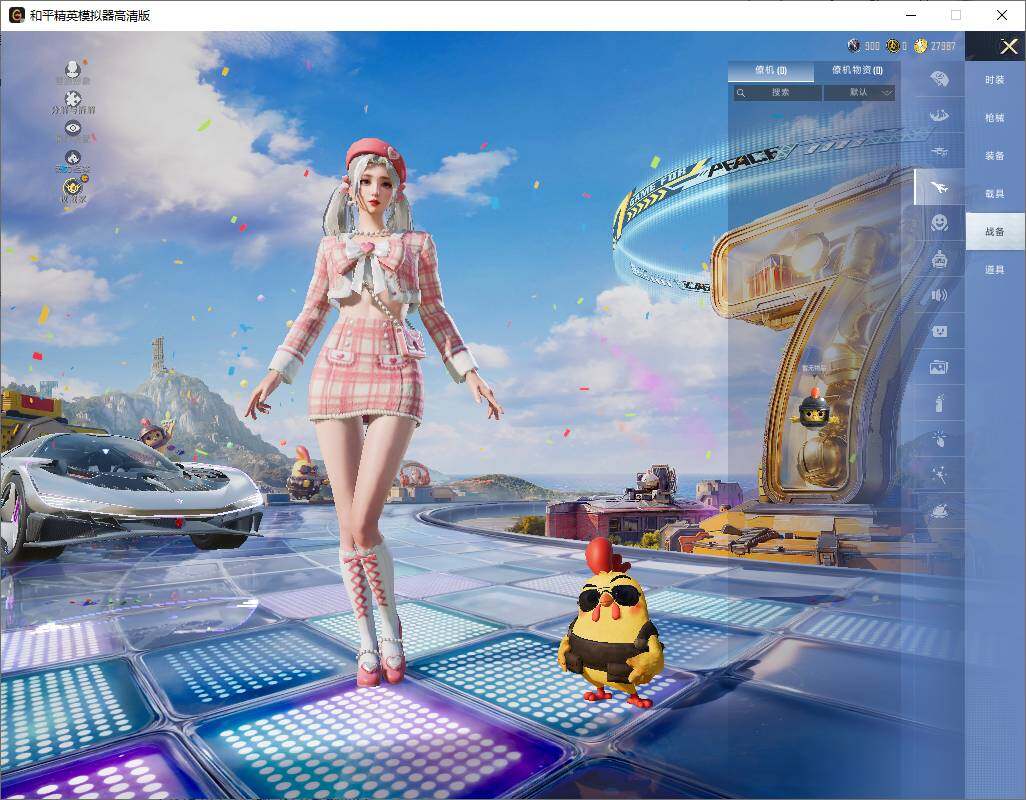Click the 搜索 search field

(x=777, y=92)
